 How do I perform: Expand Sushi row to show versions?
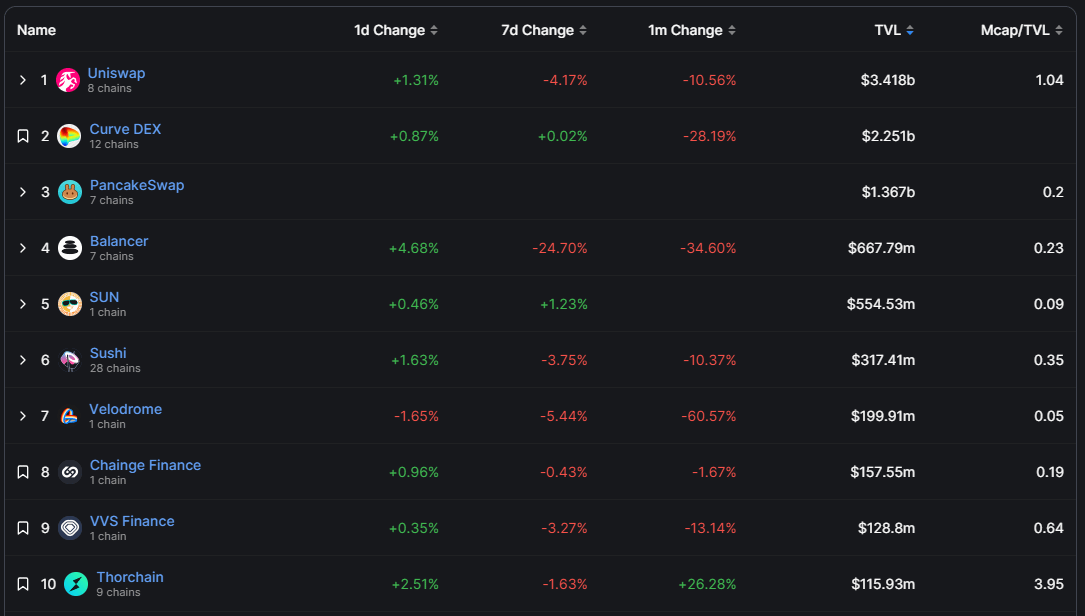point(23,360)
